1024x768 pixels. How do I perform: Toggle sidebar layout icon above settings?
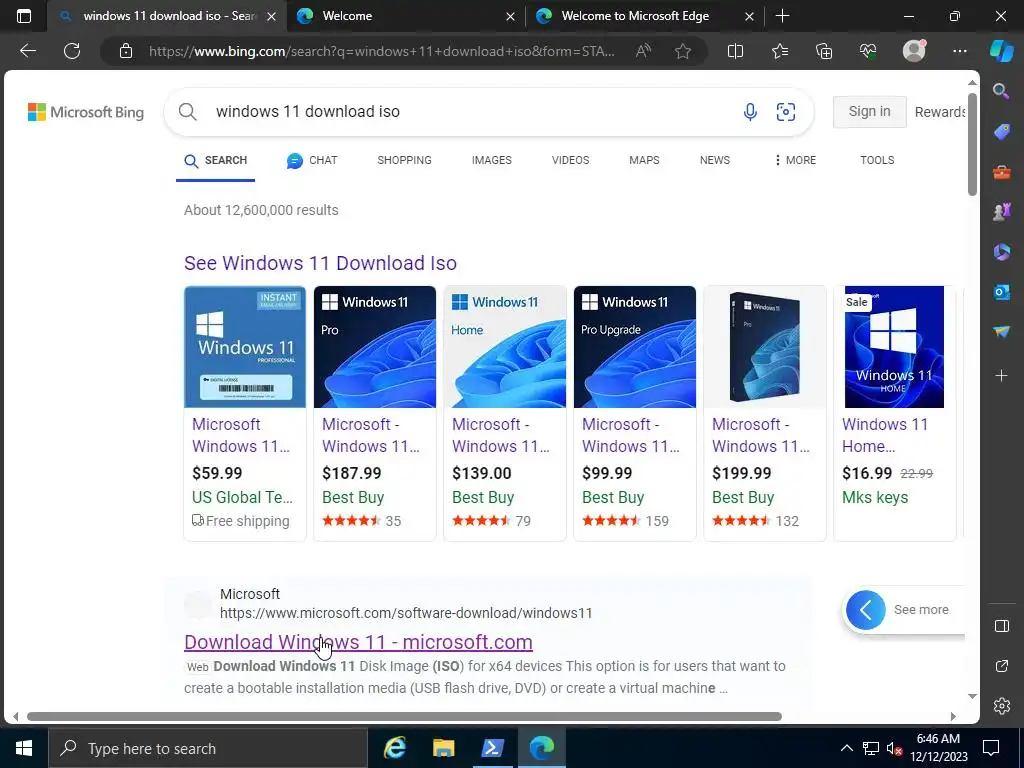(x=1002, y=626)
